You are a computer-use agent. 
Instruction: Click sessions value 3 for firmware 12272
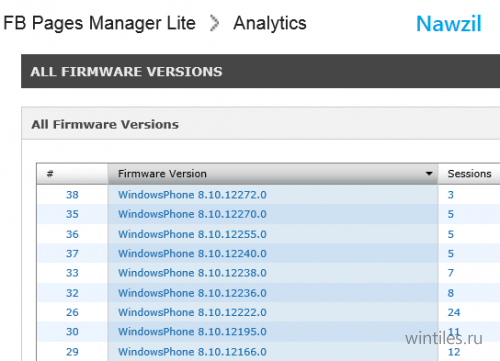[451, 195]
